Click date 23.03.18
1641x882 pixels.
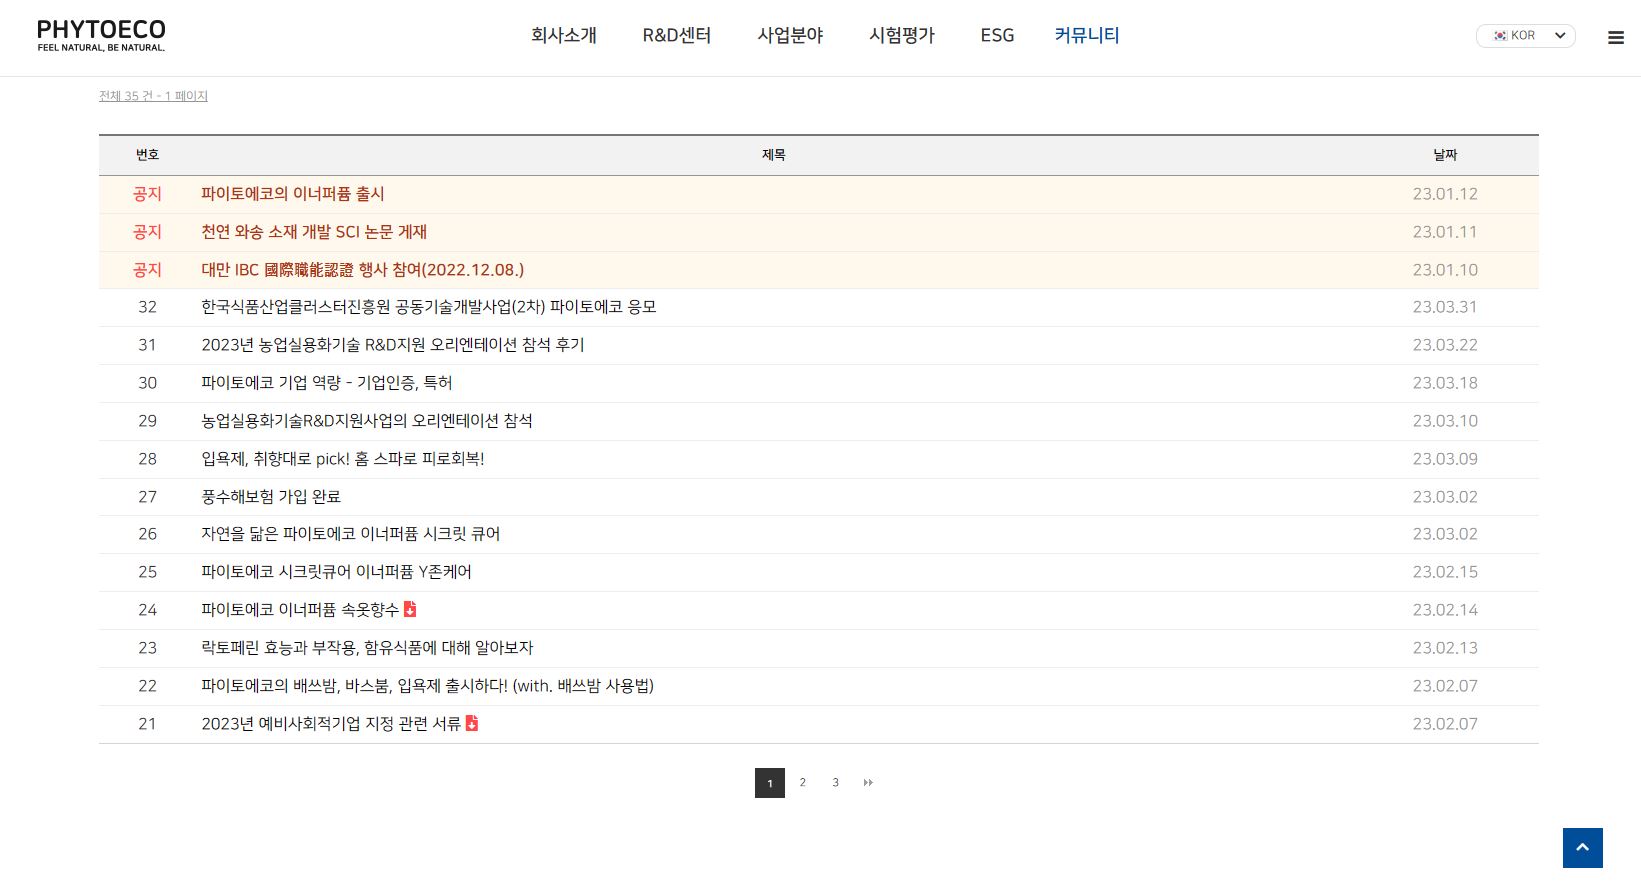[1445, 383]
